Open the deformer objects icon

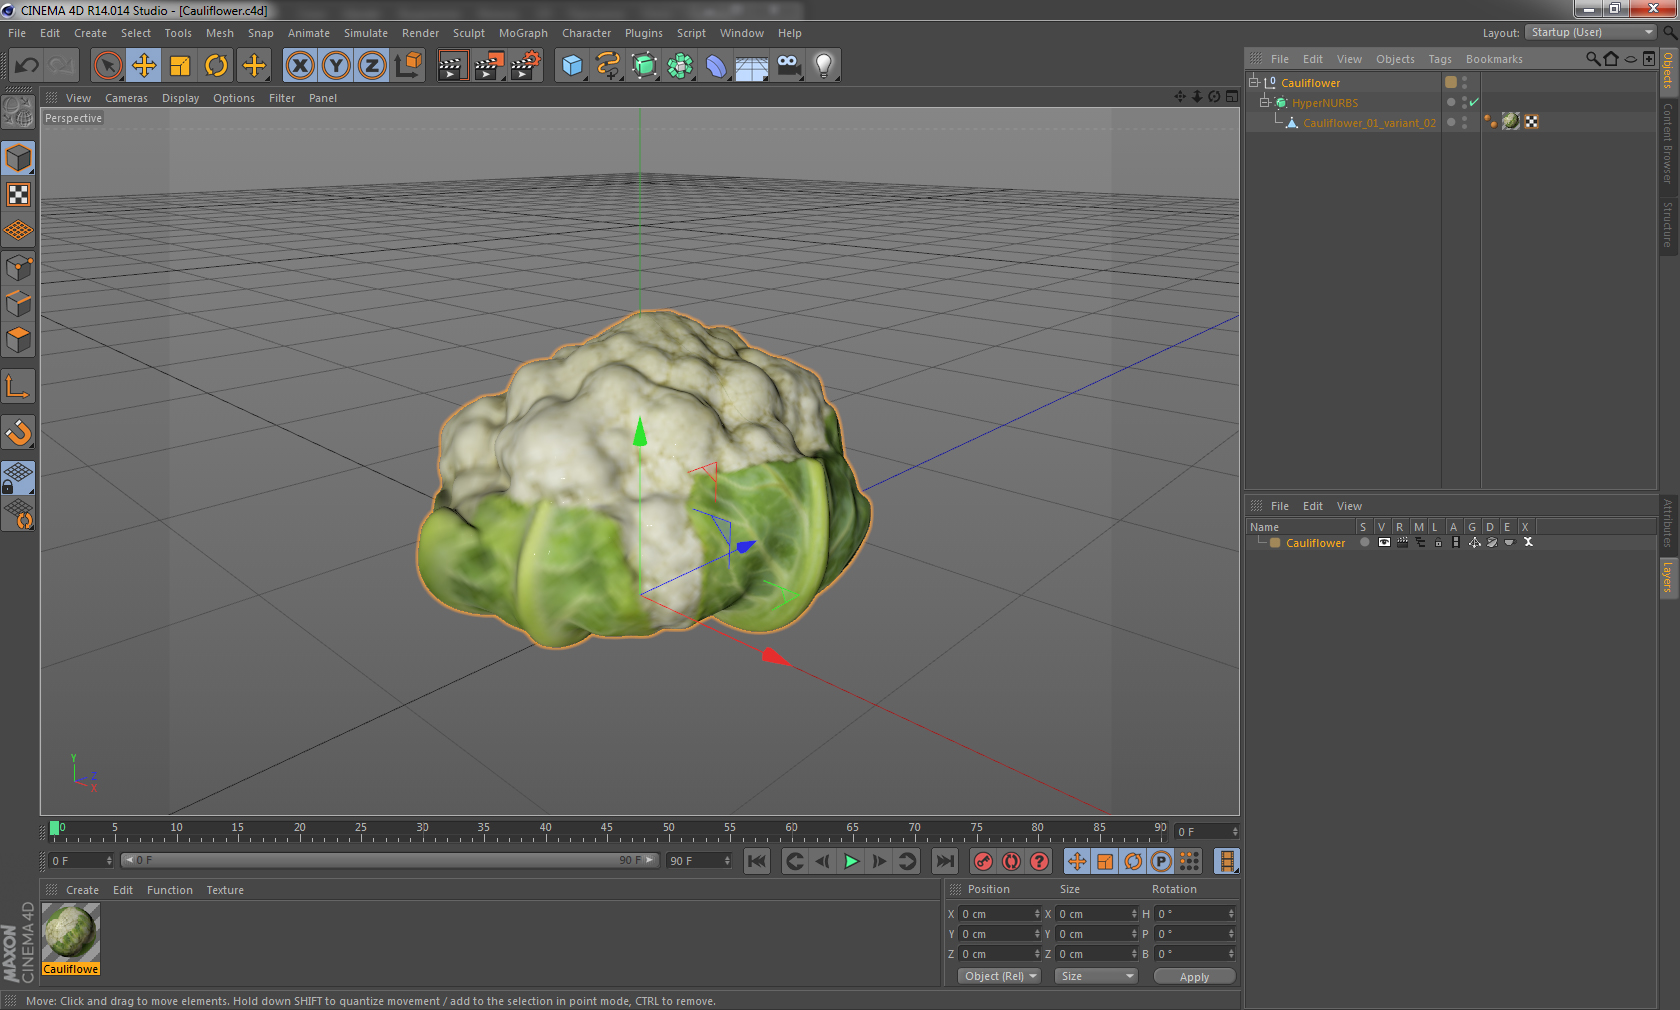click(x=716, y=66)
